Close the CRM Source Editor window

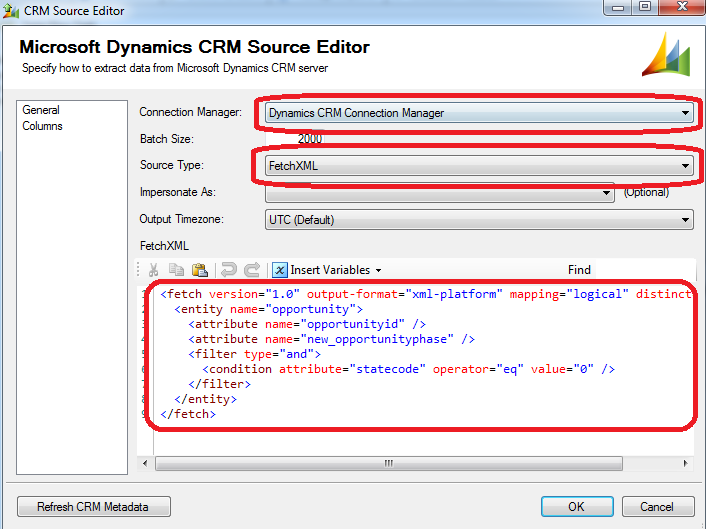point(682,8)
